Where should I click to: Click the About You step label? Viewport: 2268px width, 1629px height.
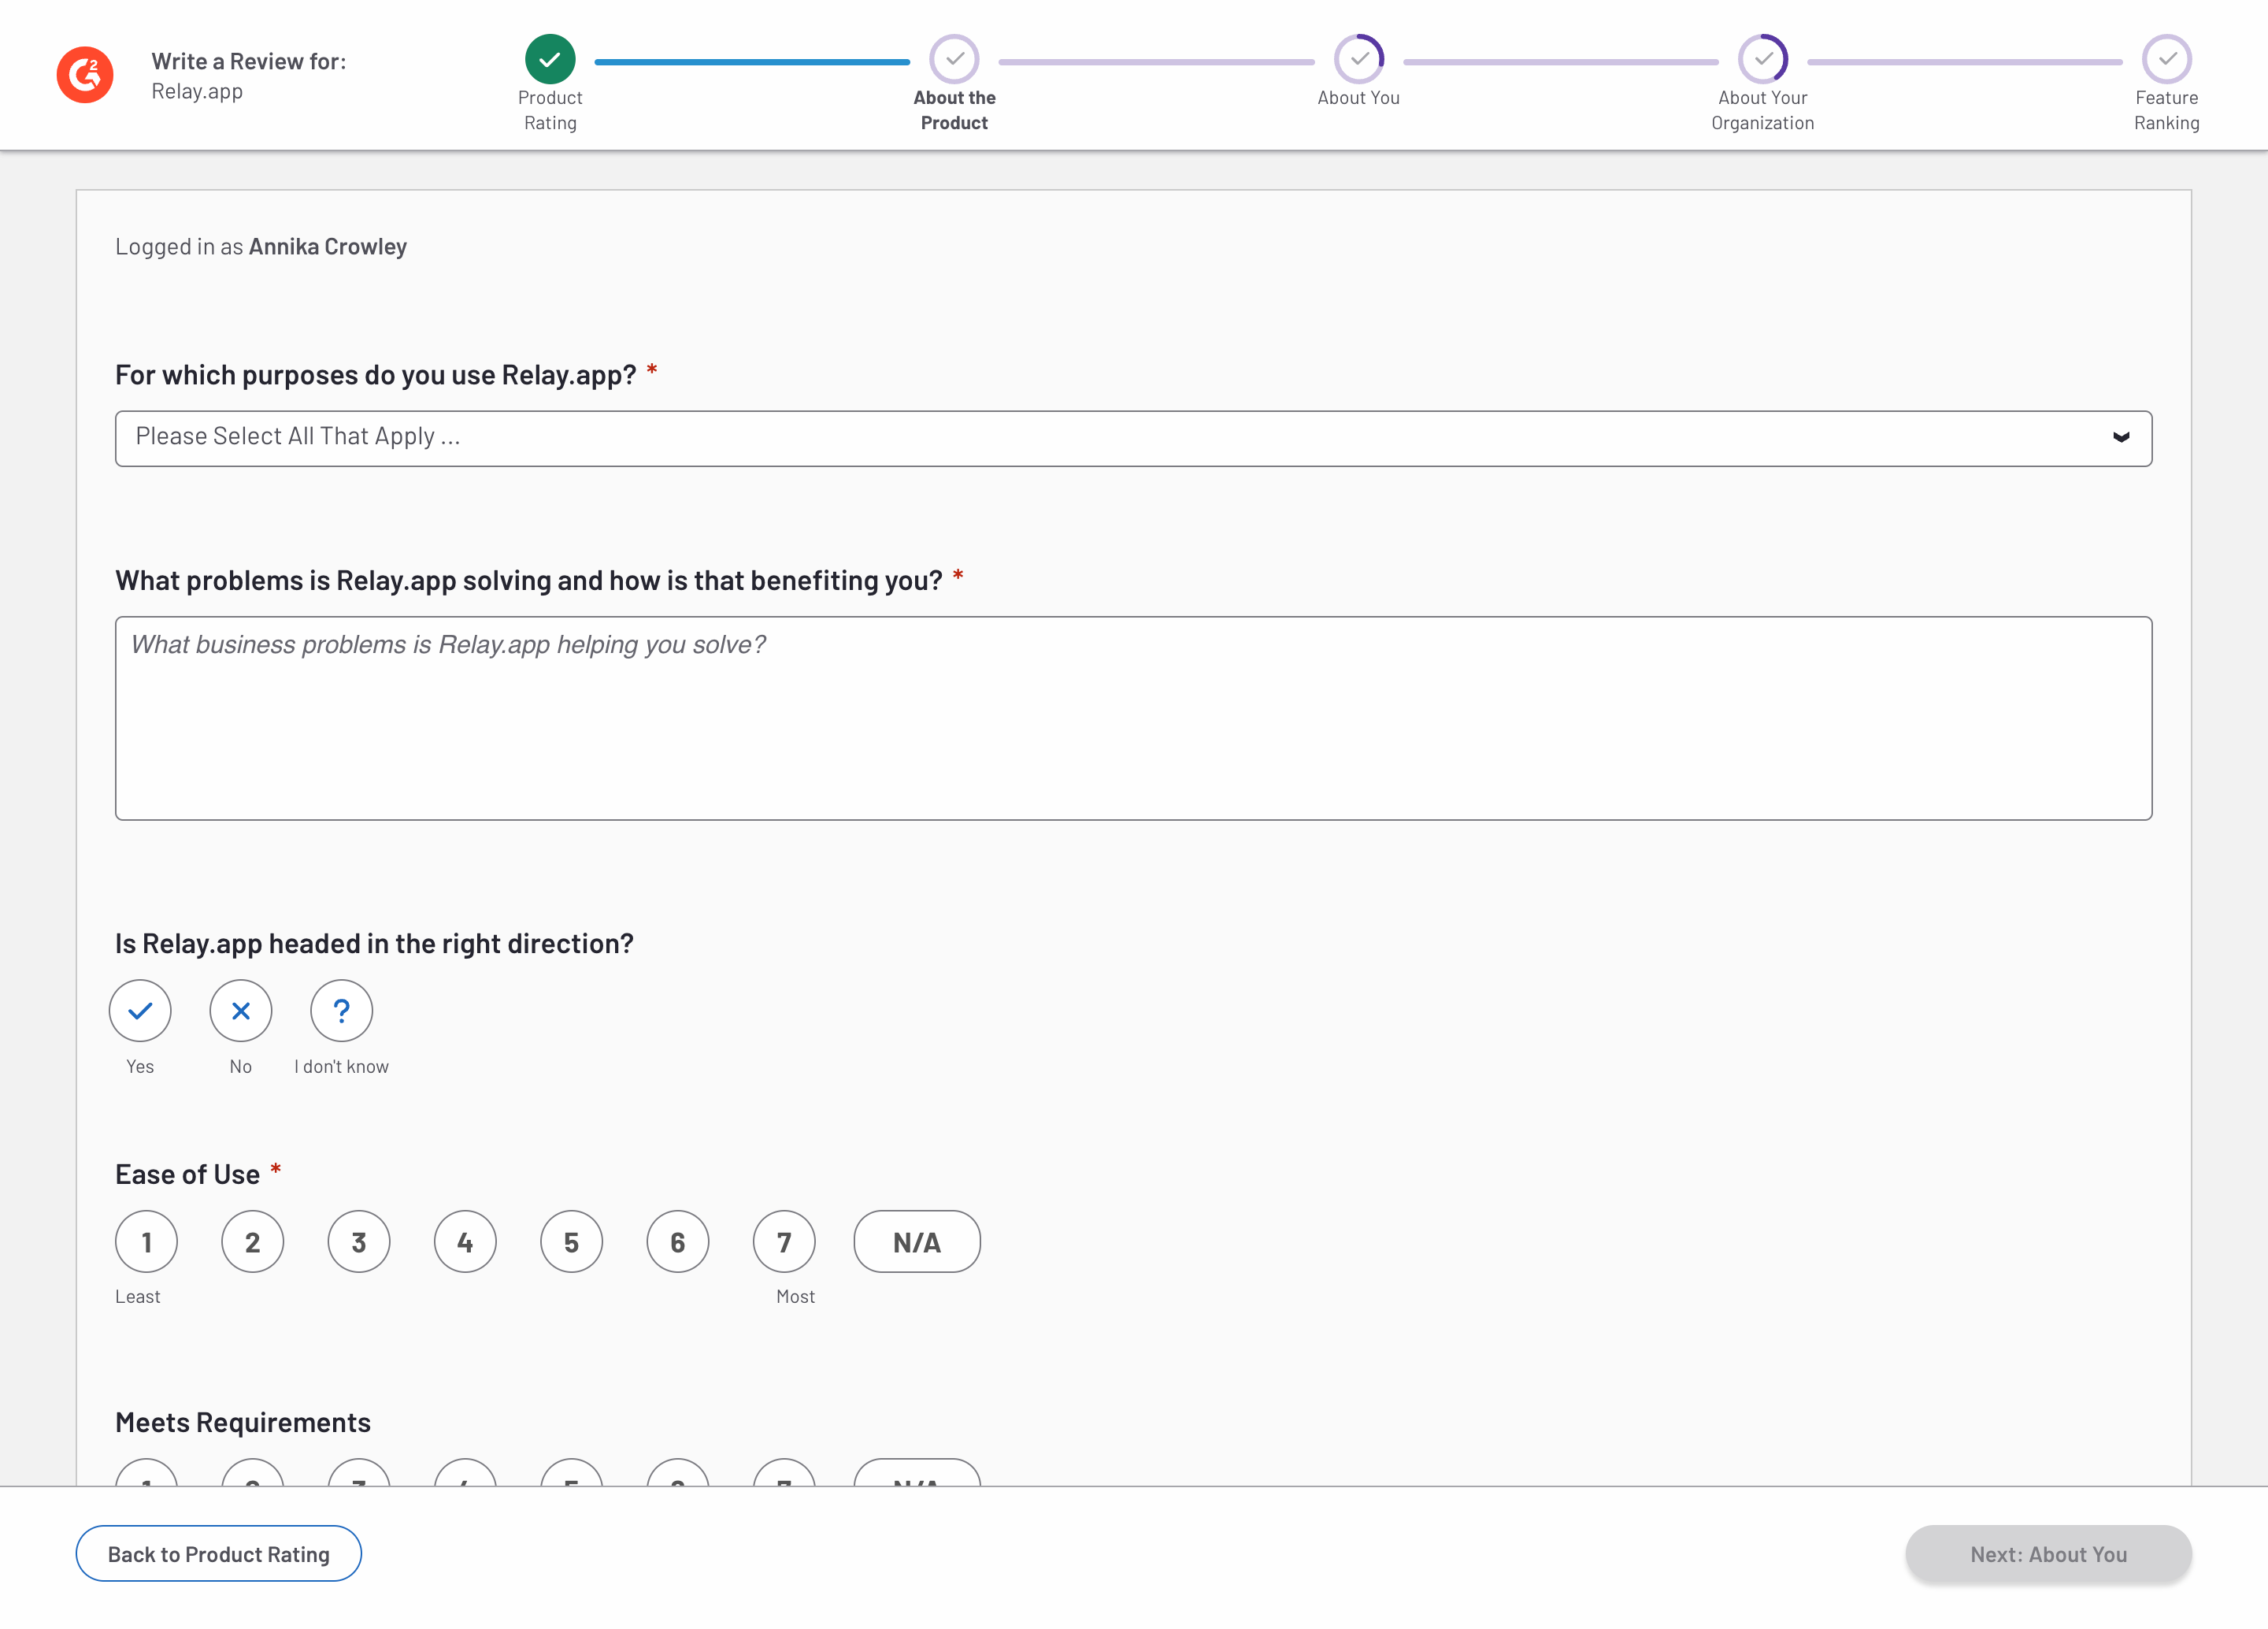1358,98
